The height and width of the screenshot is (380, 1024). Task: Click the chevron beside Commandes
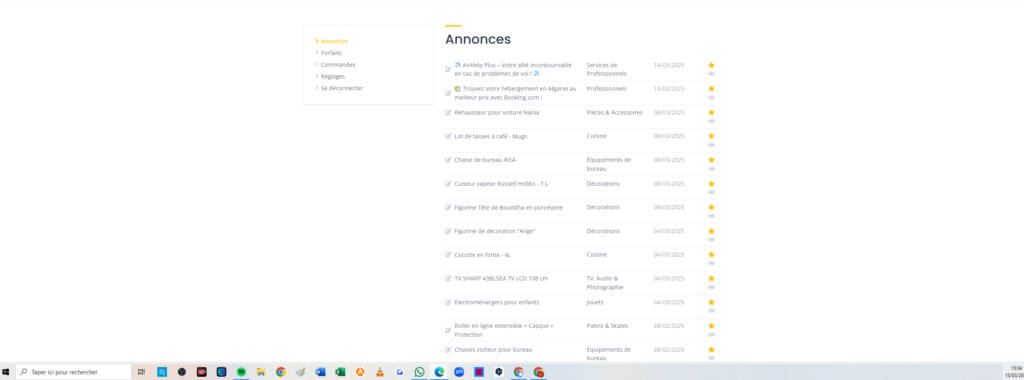317,65
